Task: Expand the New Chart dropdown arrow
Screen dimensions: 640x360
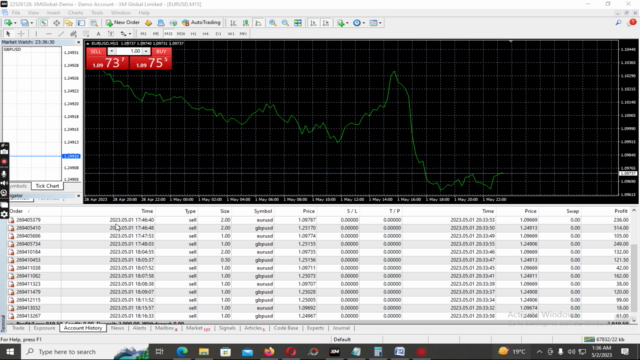Action: (15, 23)
